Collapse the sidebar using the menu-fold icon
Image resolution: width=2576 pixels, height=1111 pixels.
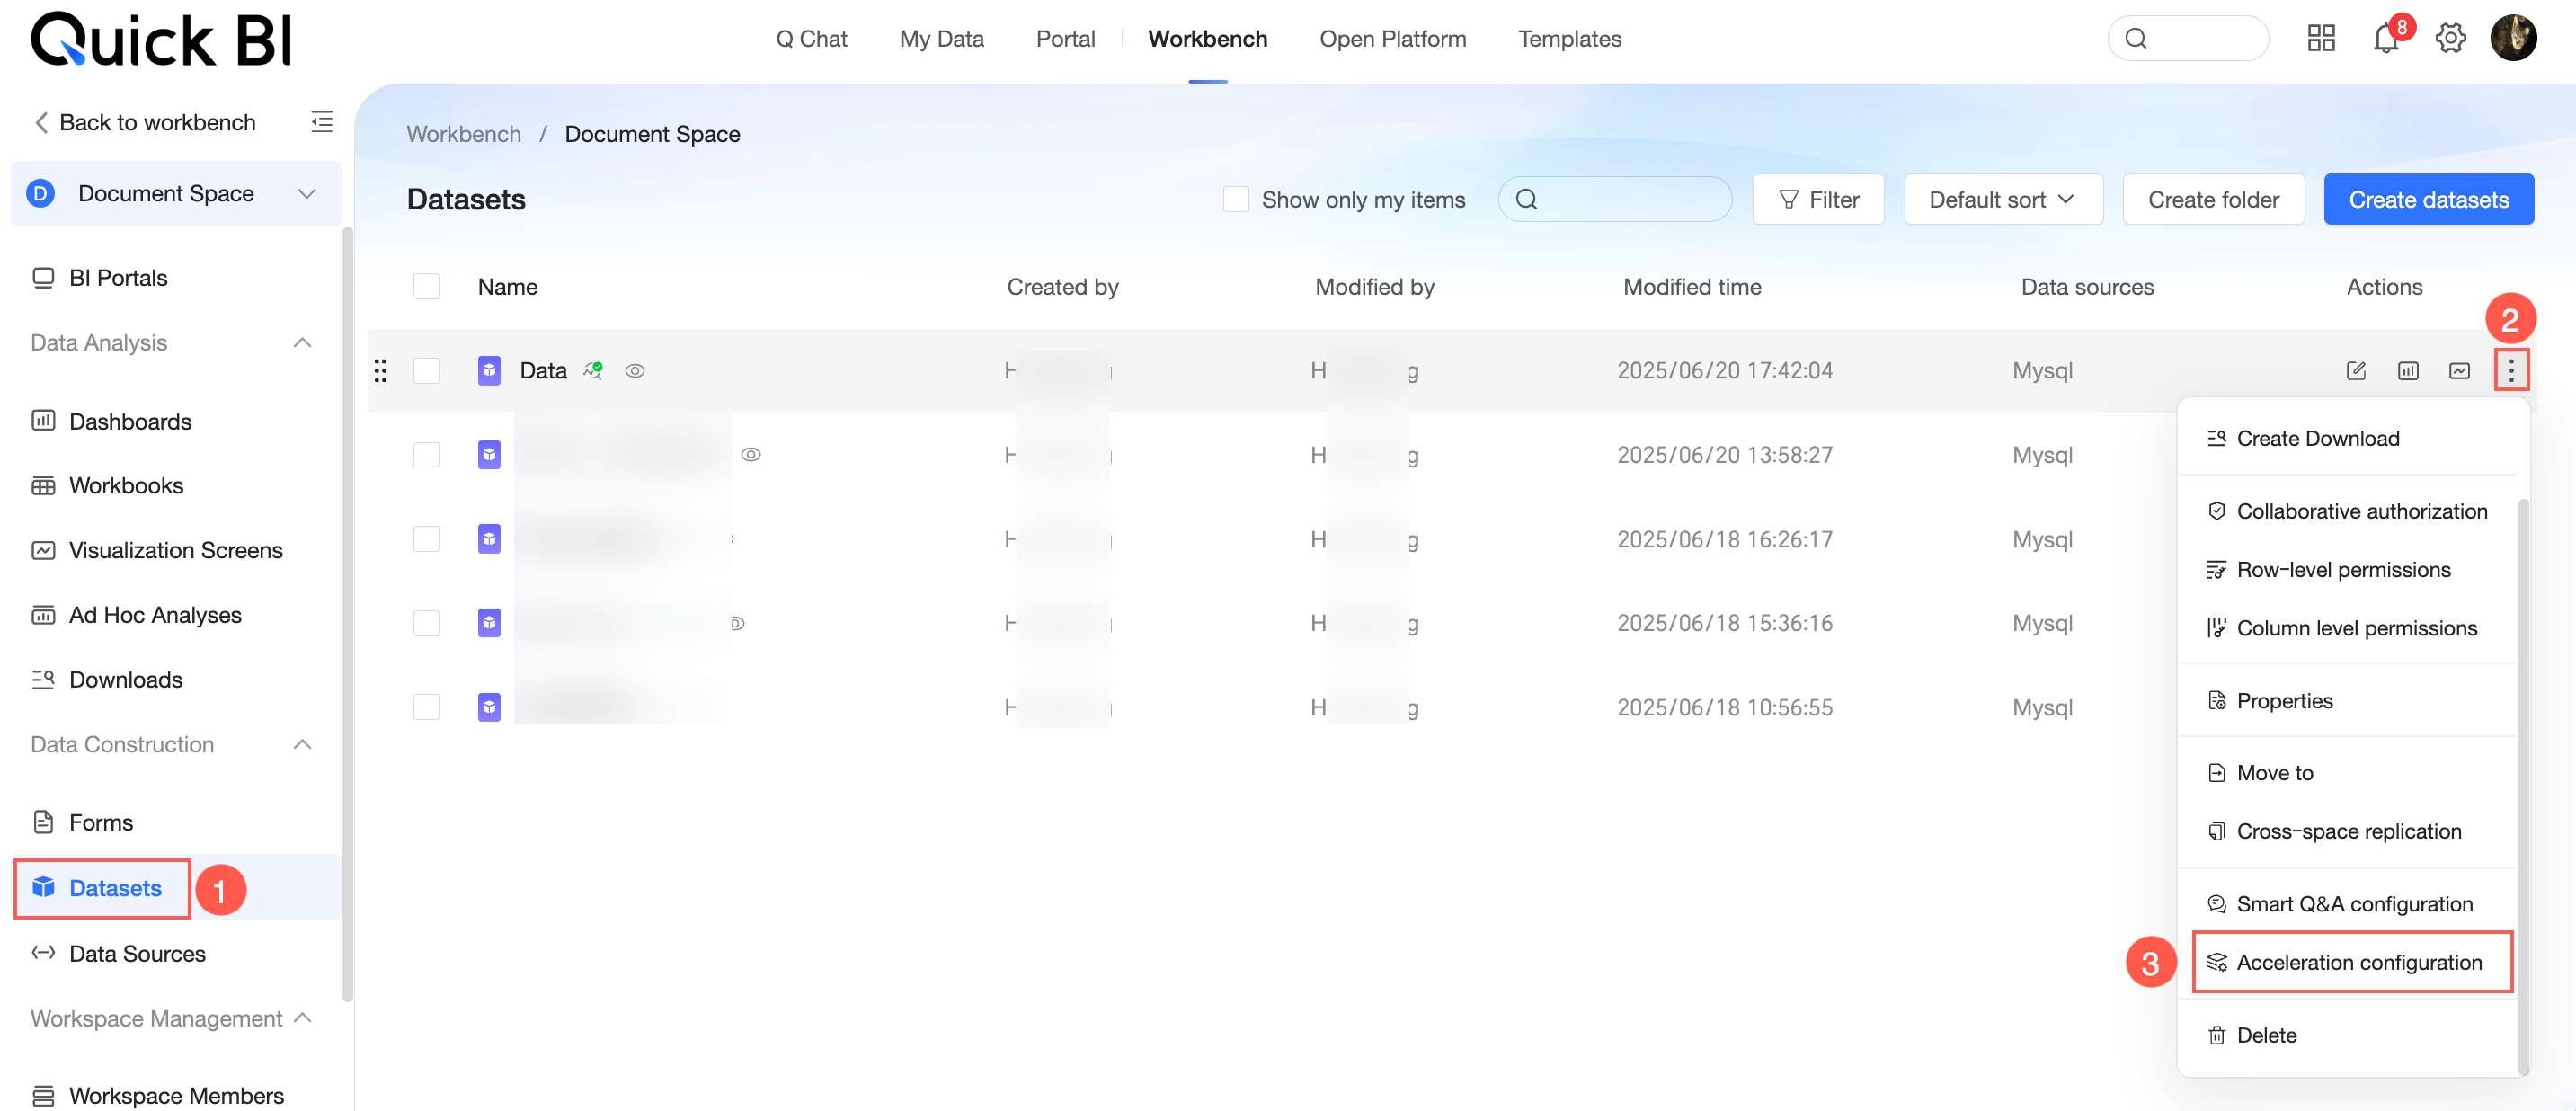(321, 122)
